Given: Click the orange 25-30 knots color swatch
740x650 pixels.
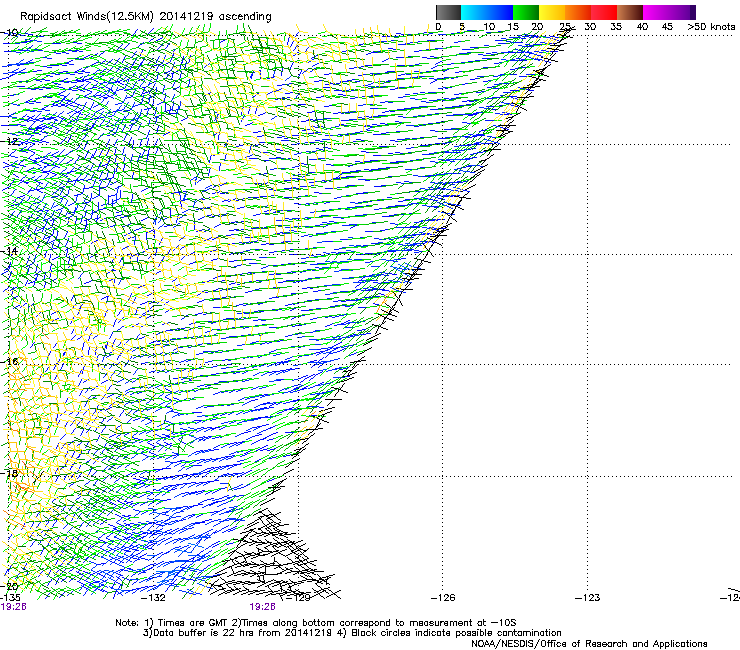Looking at the screenshot, I should point(578,12).
